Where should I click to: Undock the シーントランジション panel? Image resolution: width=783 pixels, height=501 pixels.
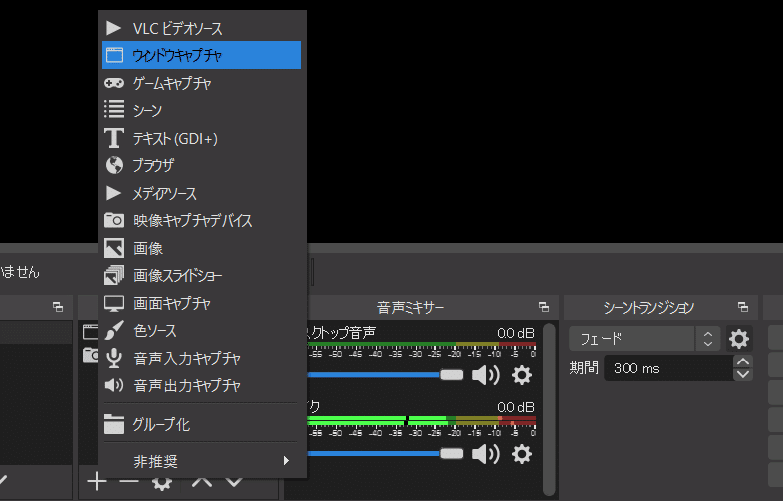click(x=743, y=307)
